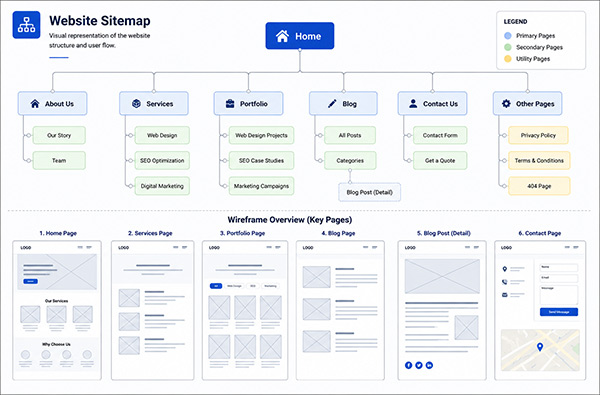Select the All filter tab in the Portfolio wireframe
The width and height of the screenshot is (600, 395).
[216, 286]
